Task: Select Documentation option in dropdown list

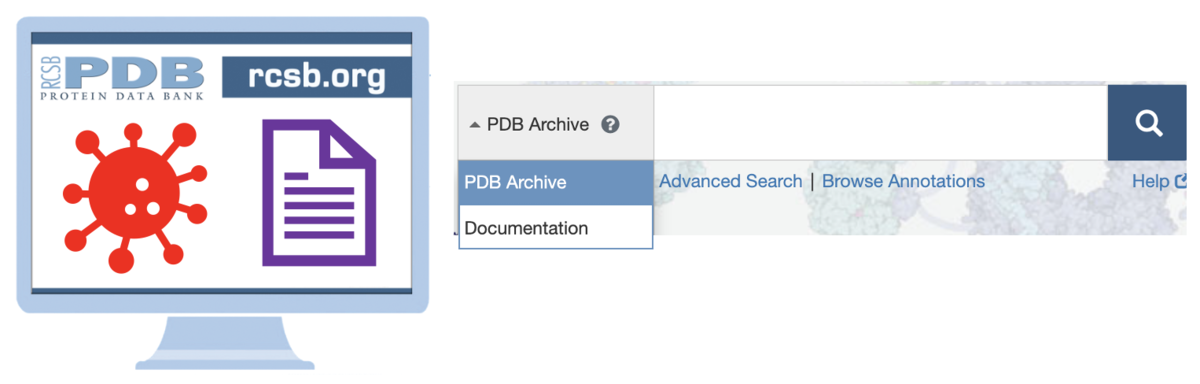Action: click(x=556, y=228)
